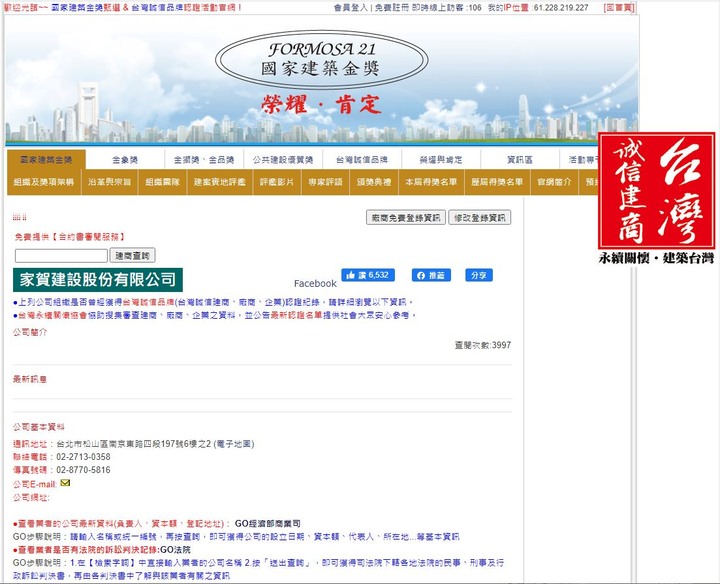Click the Facebook Like button showing 6,532
This screenshot has width=720, height=584.
(x=368, y=275)
